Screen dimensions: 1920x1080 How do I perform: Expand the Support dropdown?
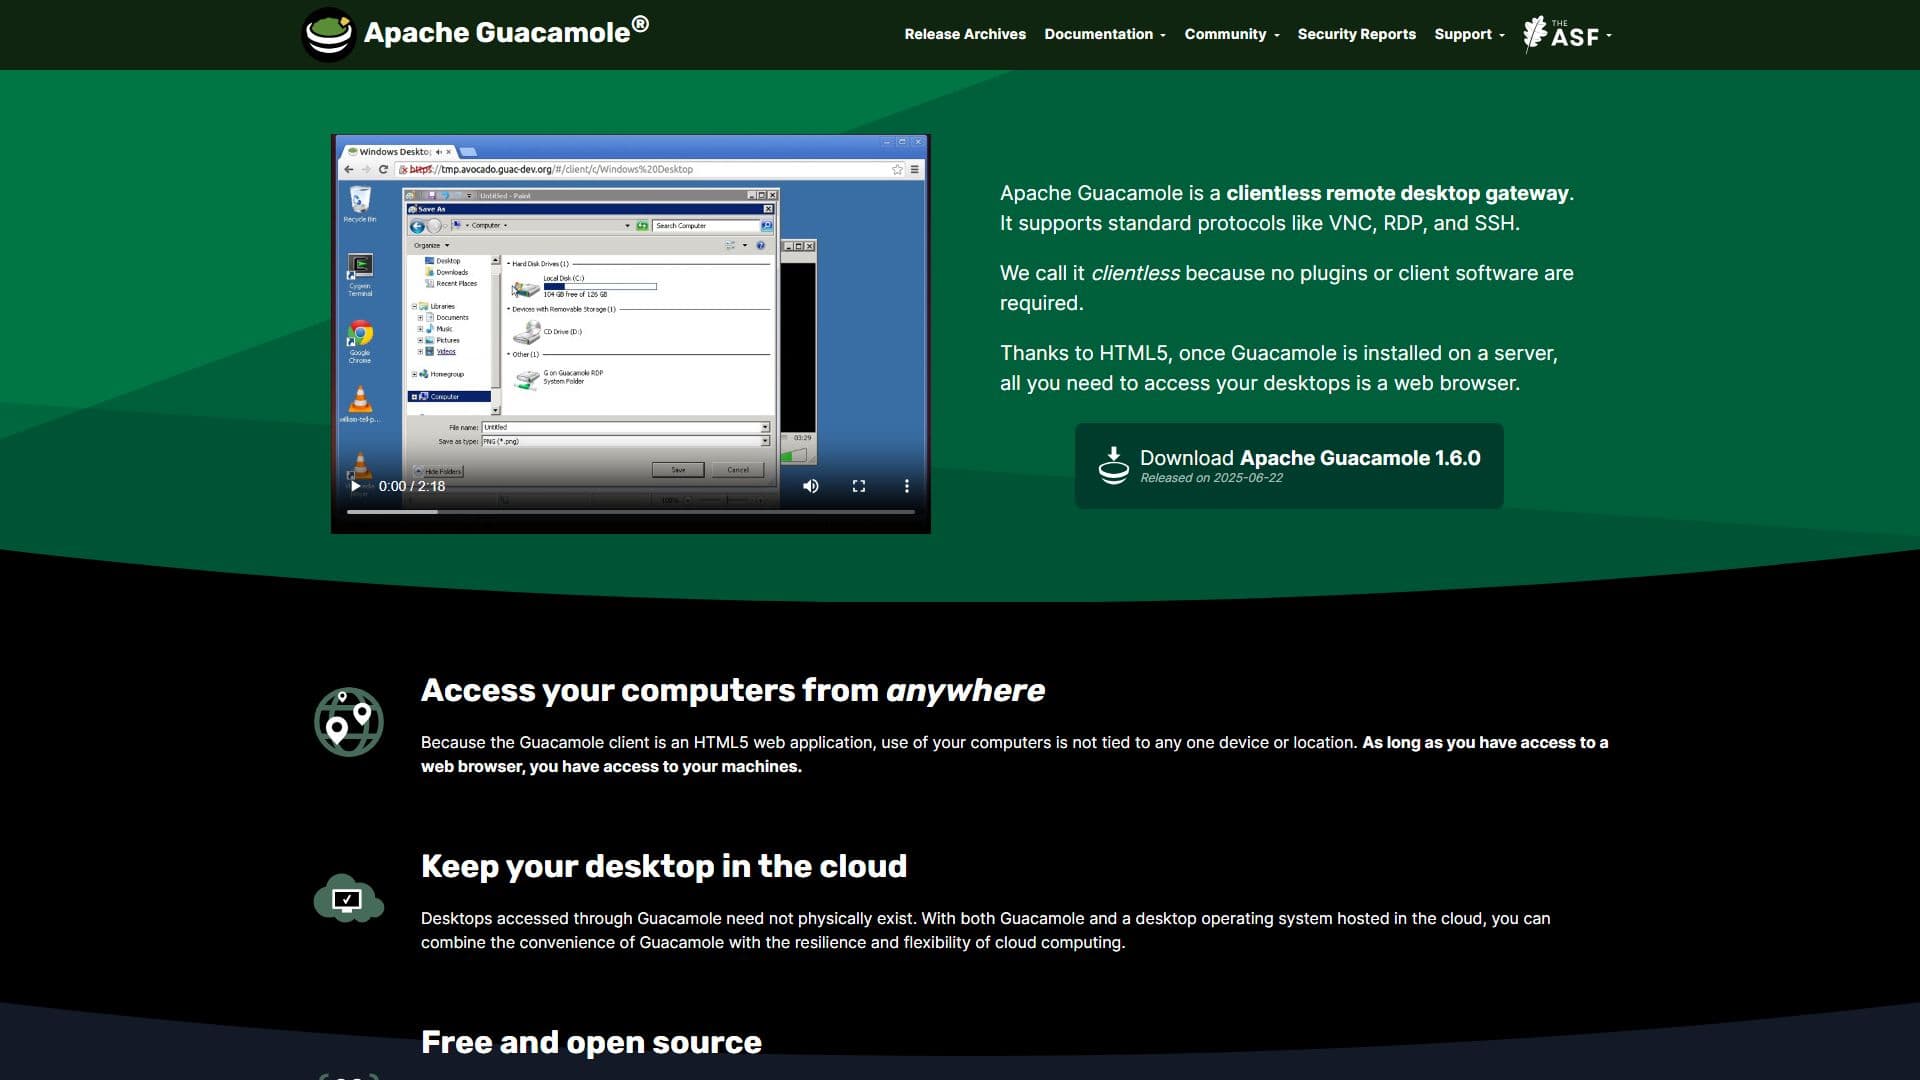click(x=1469, y=34)
